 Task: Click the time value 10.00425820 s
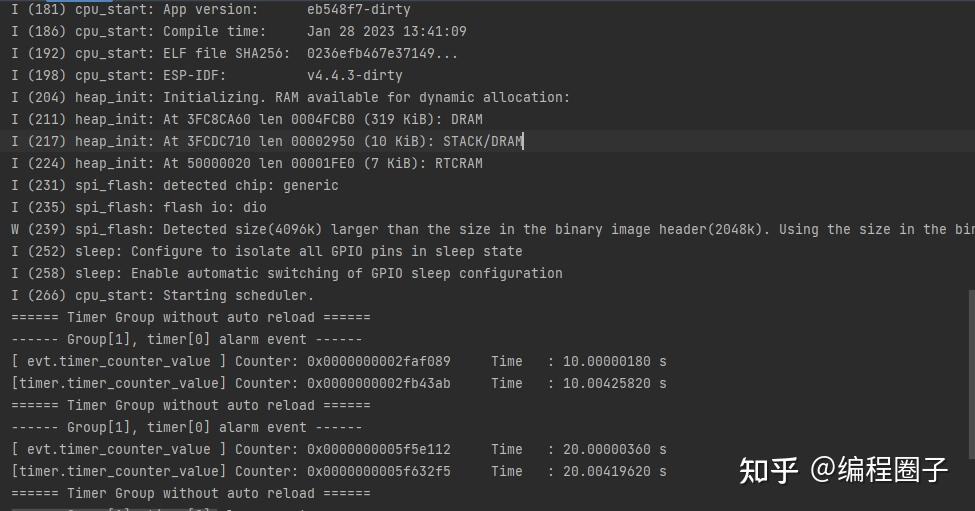[x=607, y=383]
